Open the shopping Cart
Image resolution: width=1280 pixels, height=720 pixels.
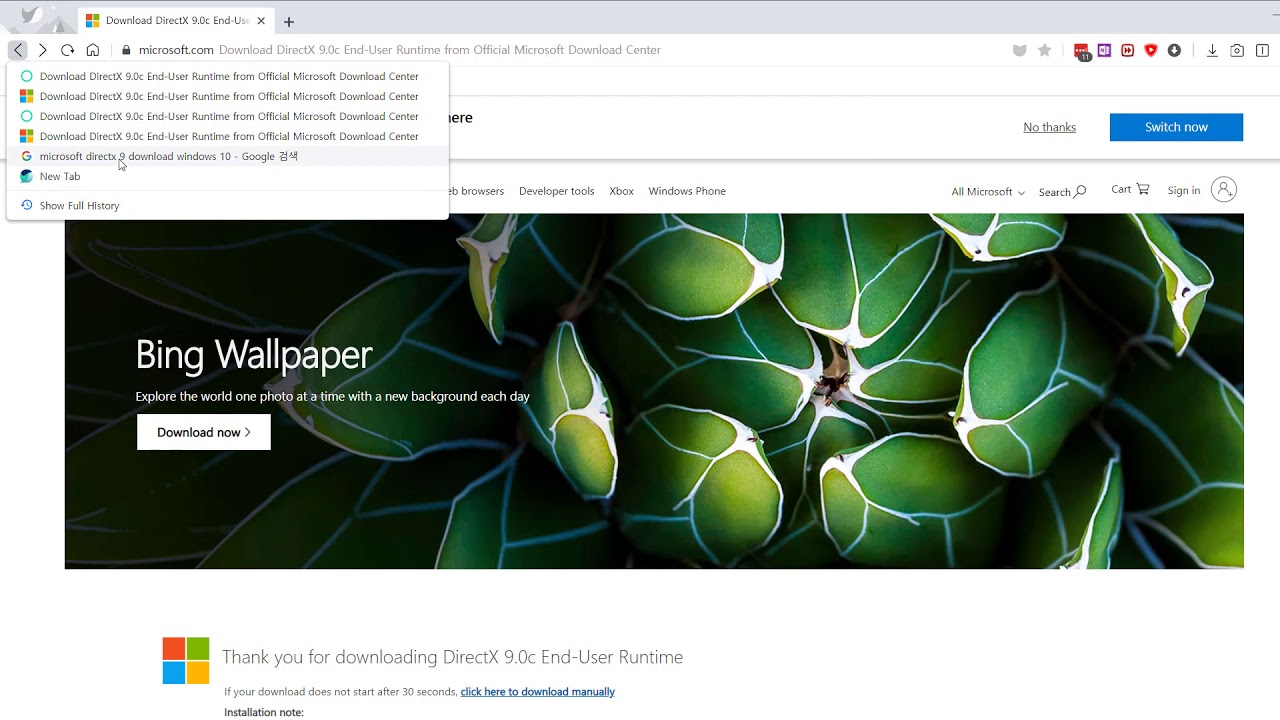click(x=1130, y=189)
